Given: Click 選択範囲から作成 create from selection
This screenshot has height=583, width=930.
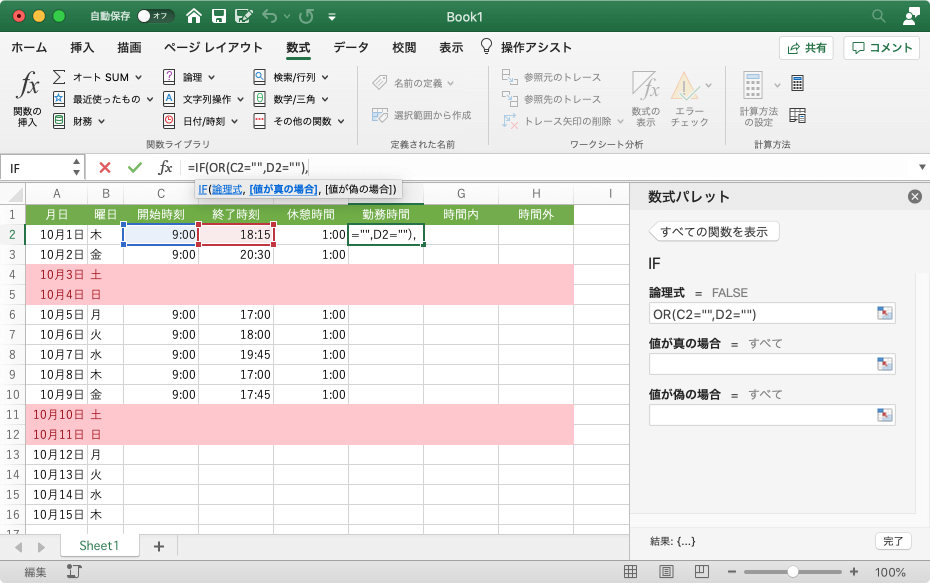Looking at the screenshot, I should [x=421, y=115].
